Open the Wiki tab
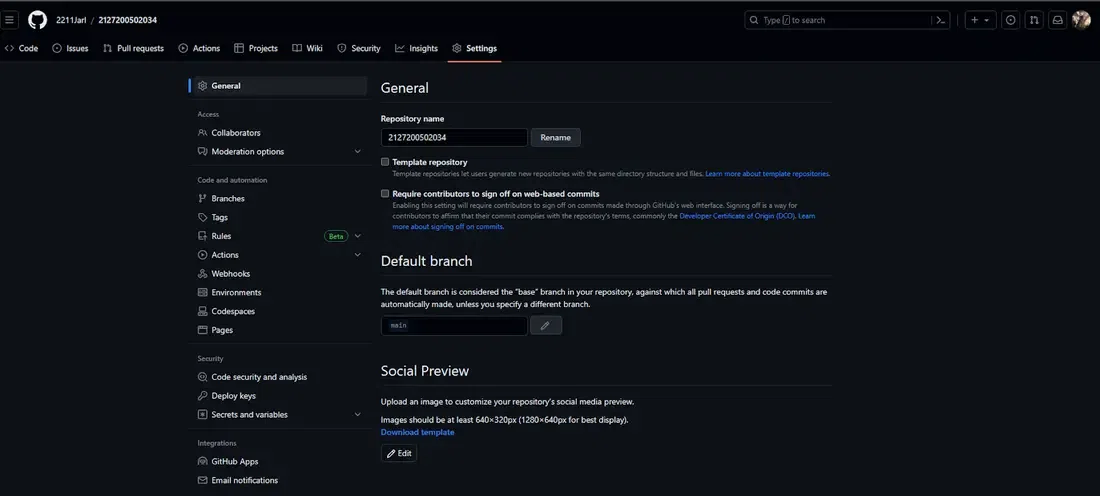The height and width of the screenshot is (496, 1100). coord(307,48)
